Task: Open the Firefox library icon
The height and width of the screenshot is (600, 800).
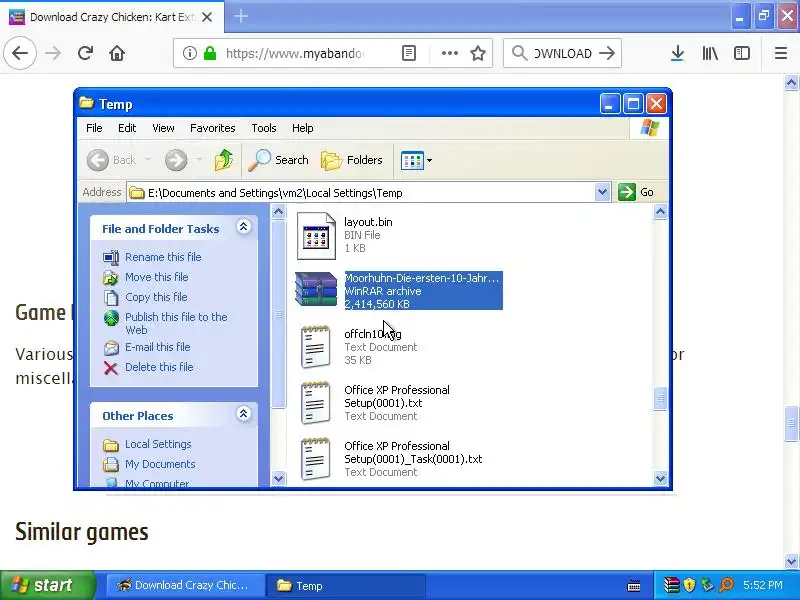Action: coord(710,53)
